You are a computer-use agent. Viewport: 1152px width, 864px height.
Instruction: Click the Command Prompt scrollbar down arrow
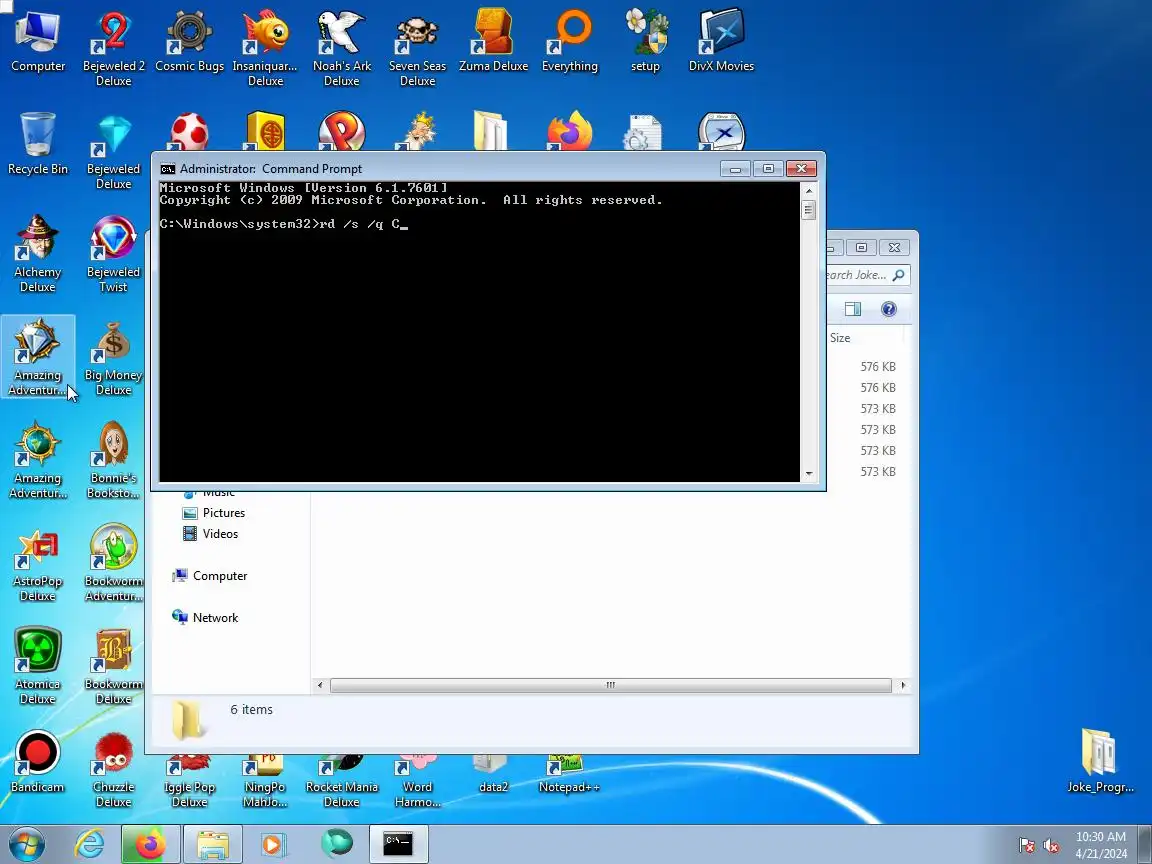click(809, 474)
